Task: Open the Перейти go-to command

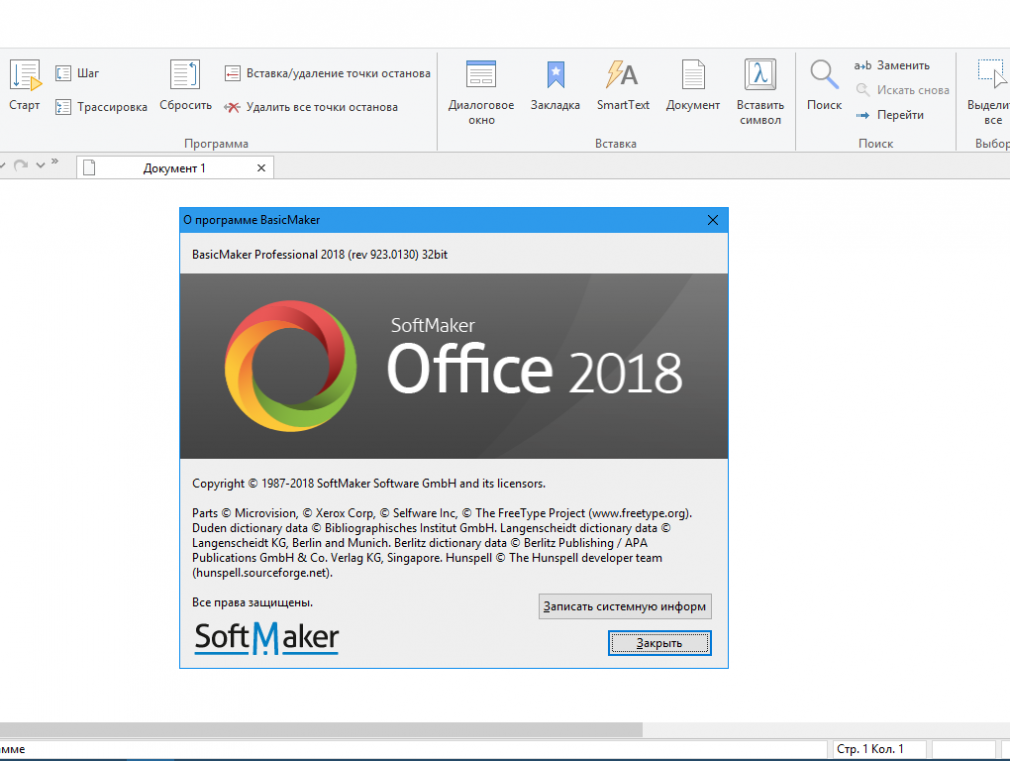Action: pyautogui.click(x=890, y=115)
